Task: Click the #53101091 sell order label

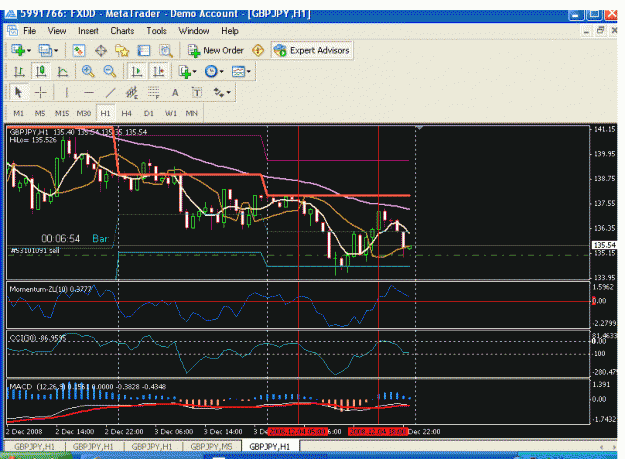Action: pyautogui.click(x=34, y=250)
